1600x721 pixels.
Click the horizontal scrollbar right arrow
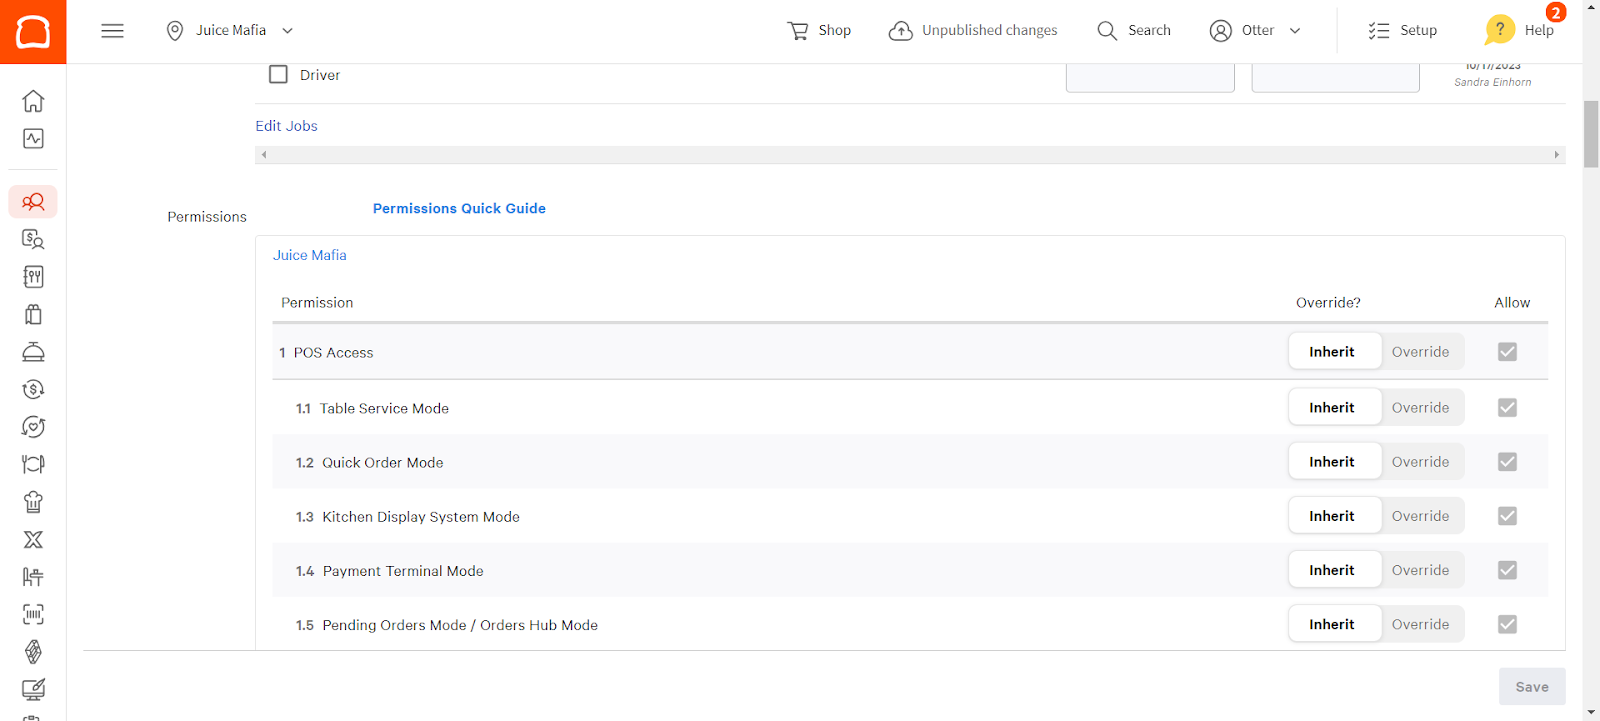[x=1556, y=155]
